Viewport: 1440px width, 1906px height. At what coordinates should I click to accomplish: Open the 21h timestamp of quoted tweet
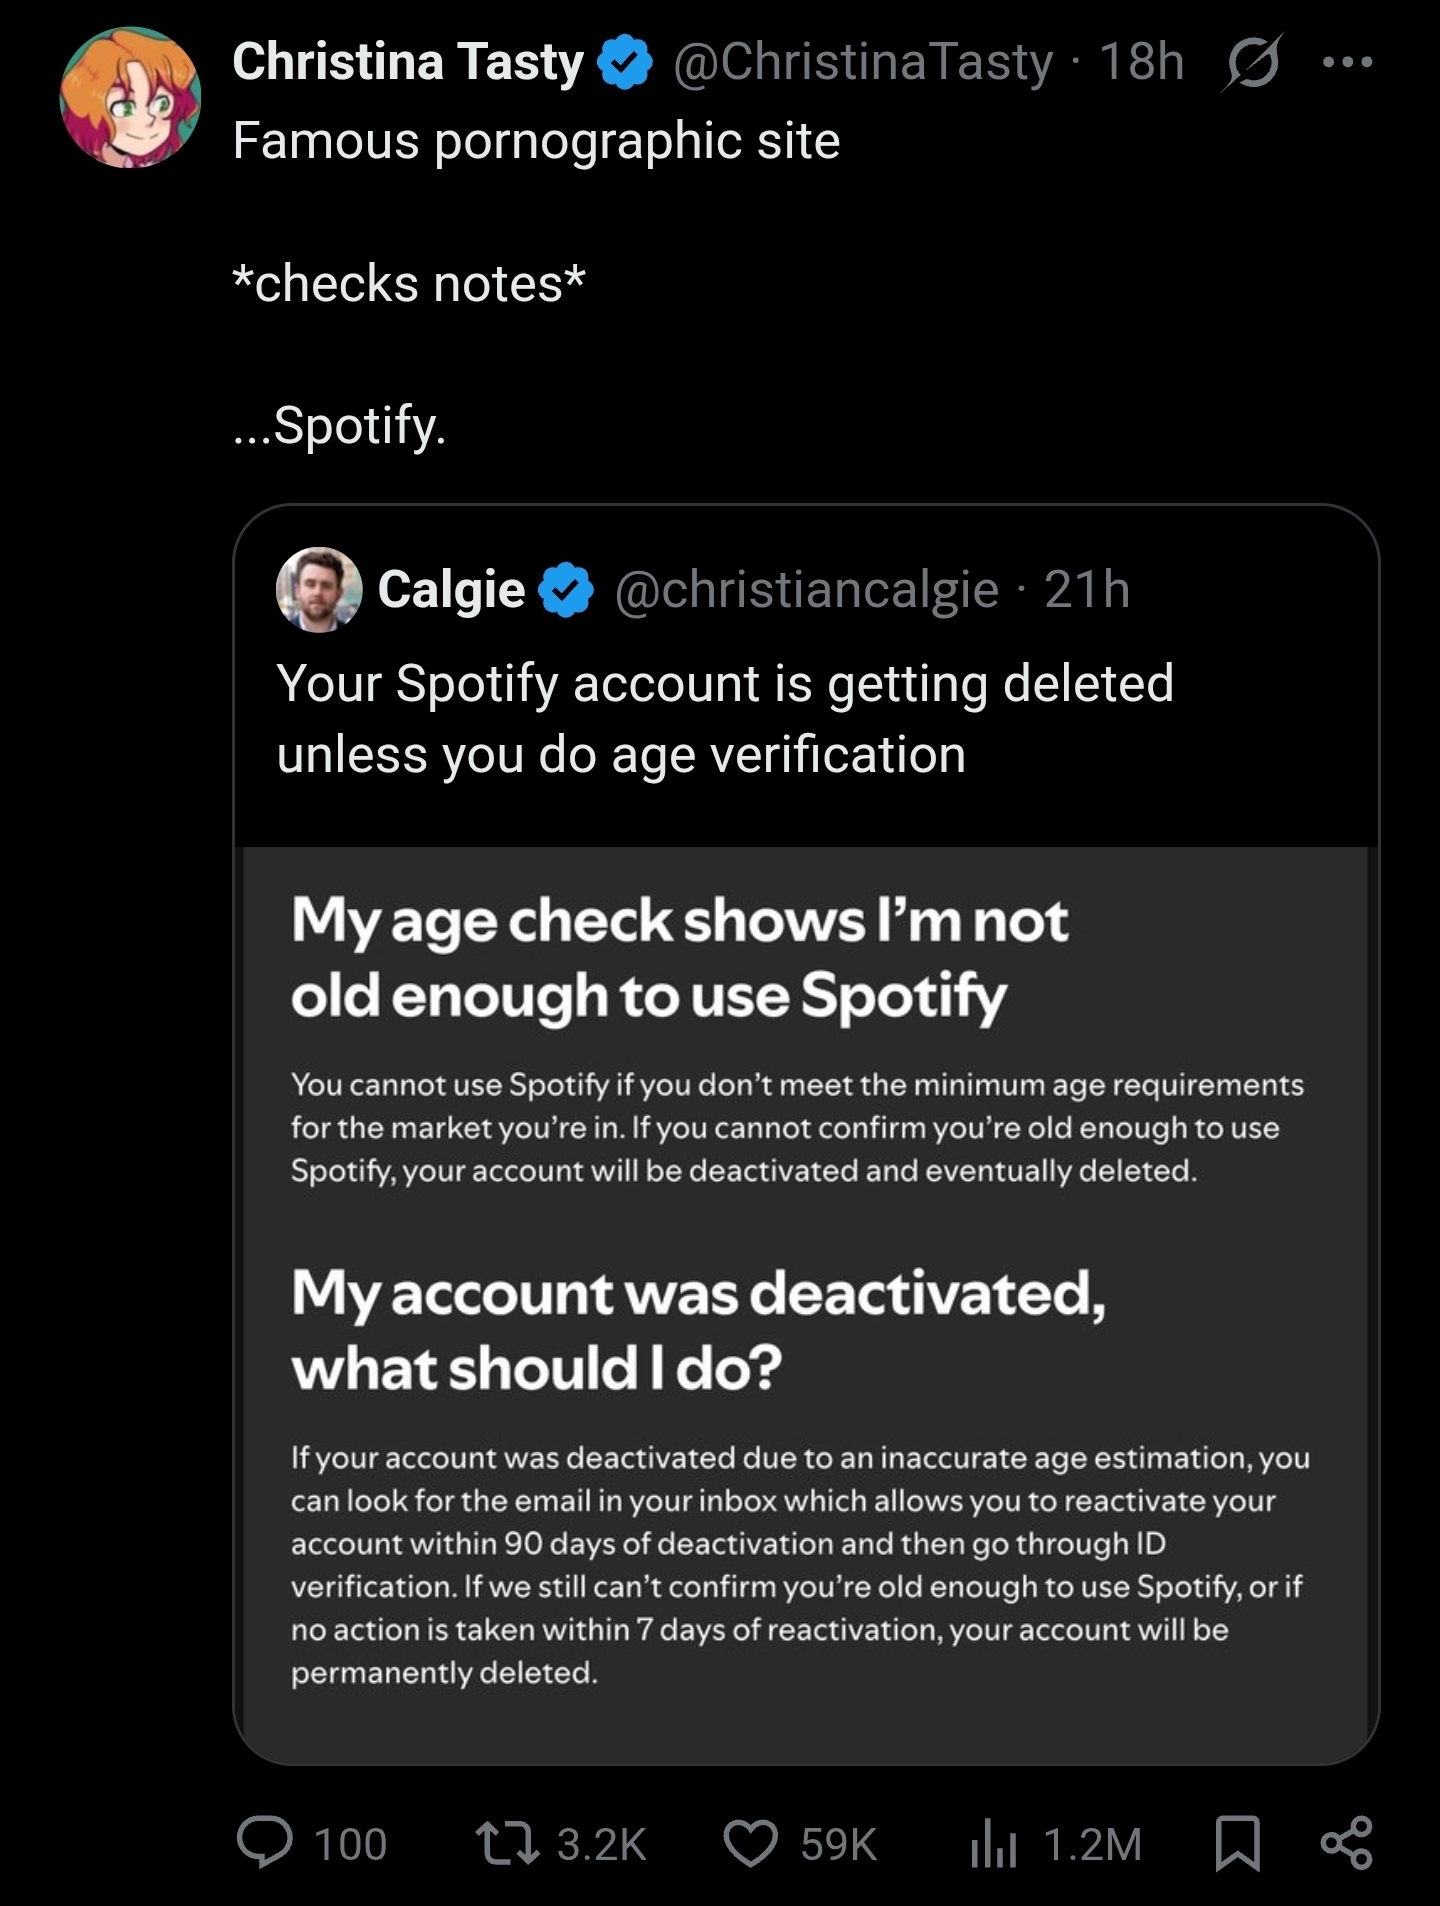1087,590
